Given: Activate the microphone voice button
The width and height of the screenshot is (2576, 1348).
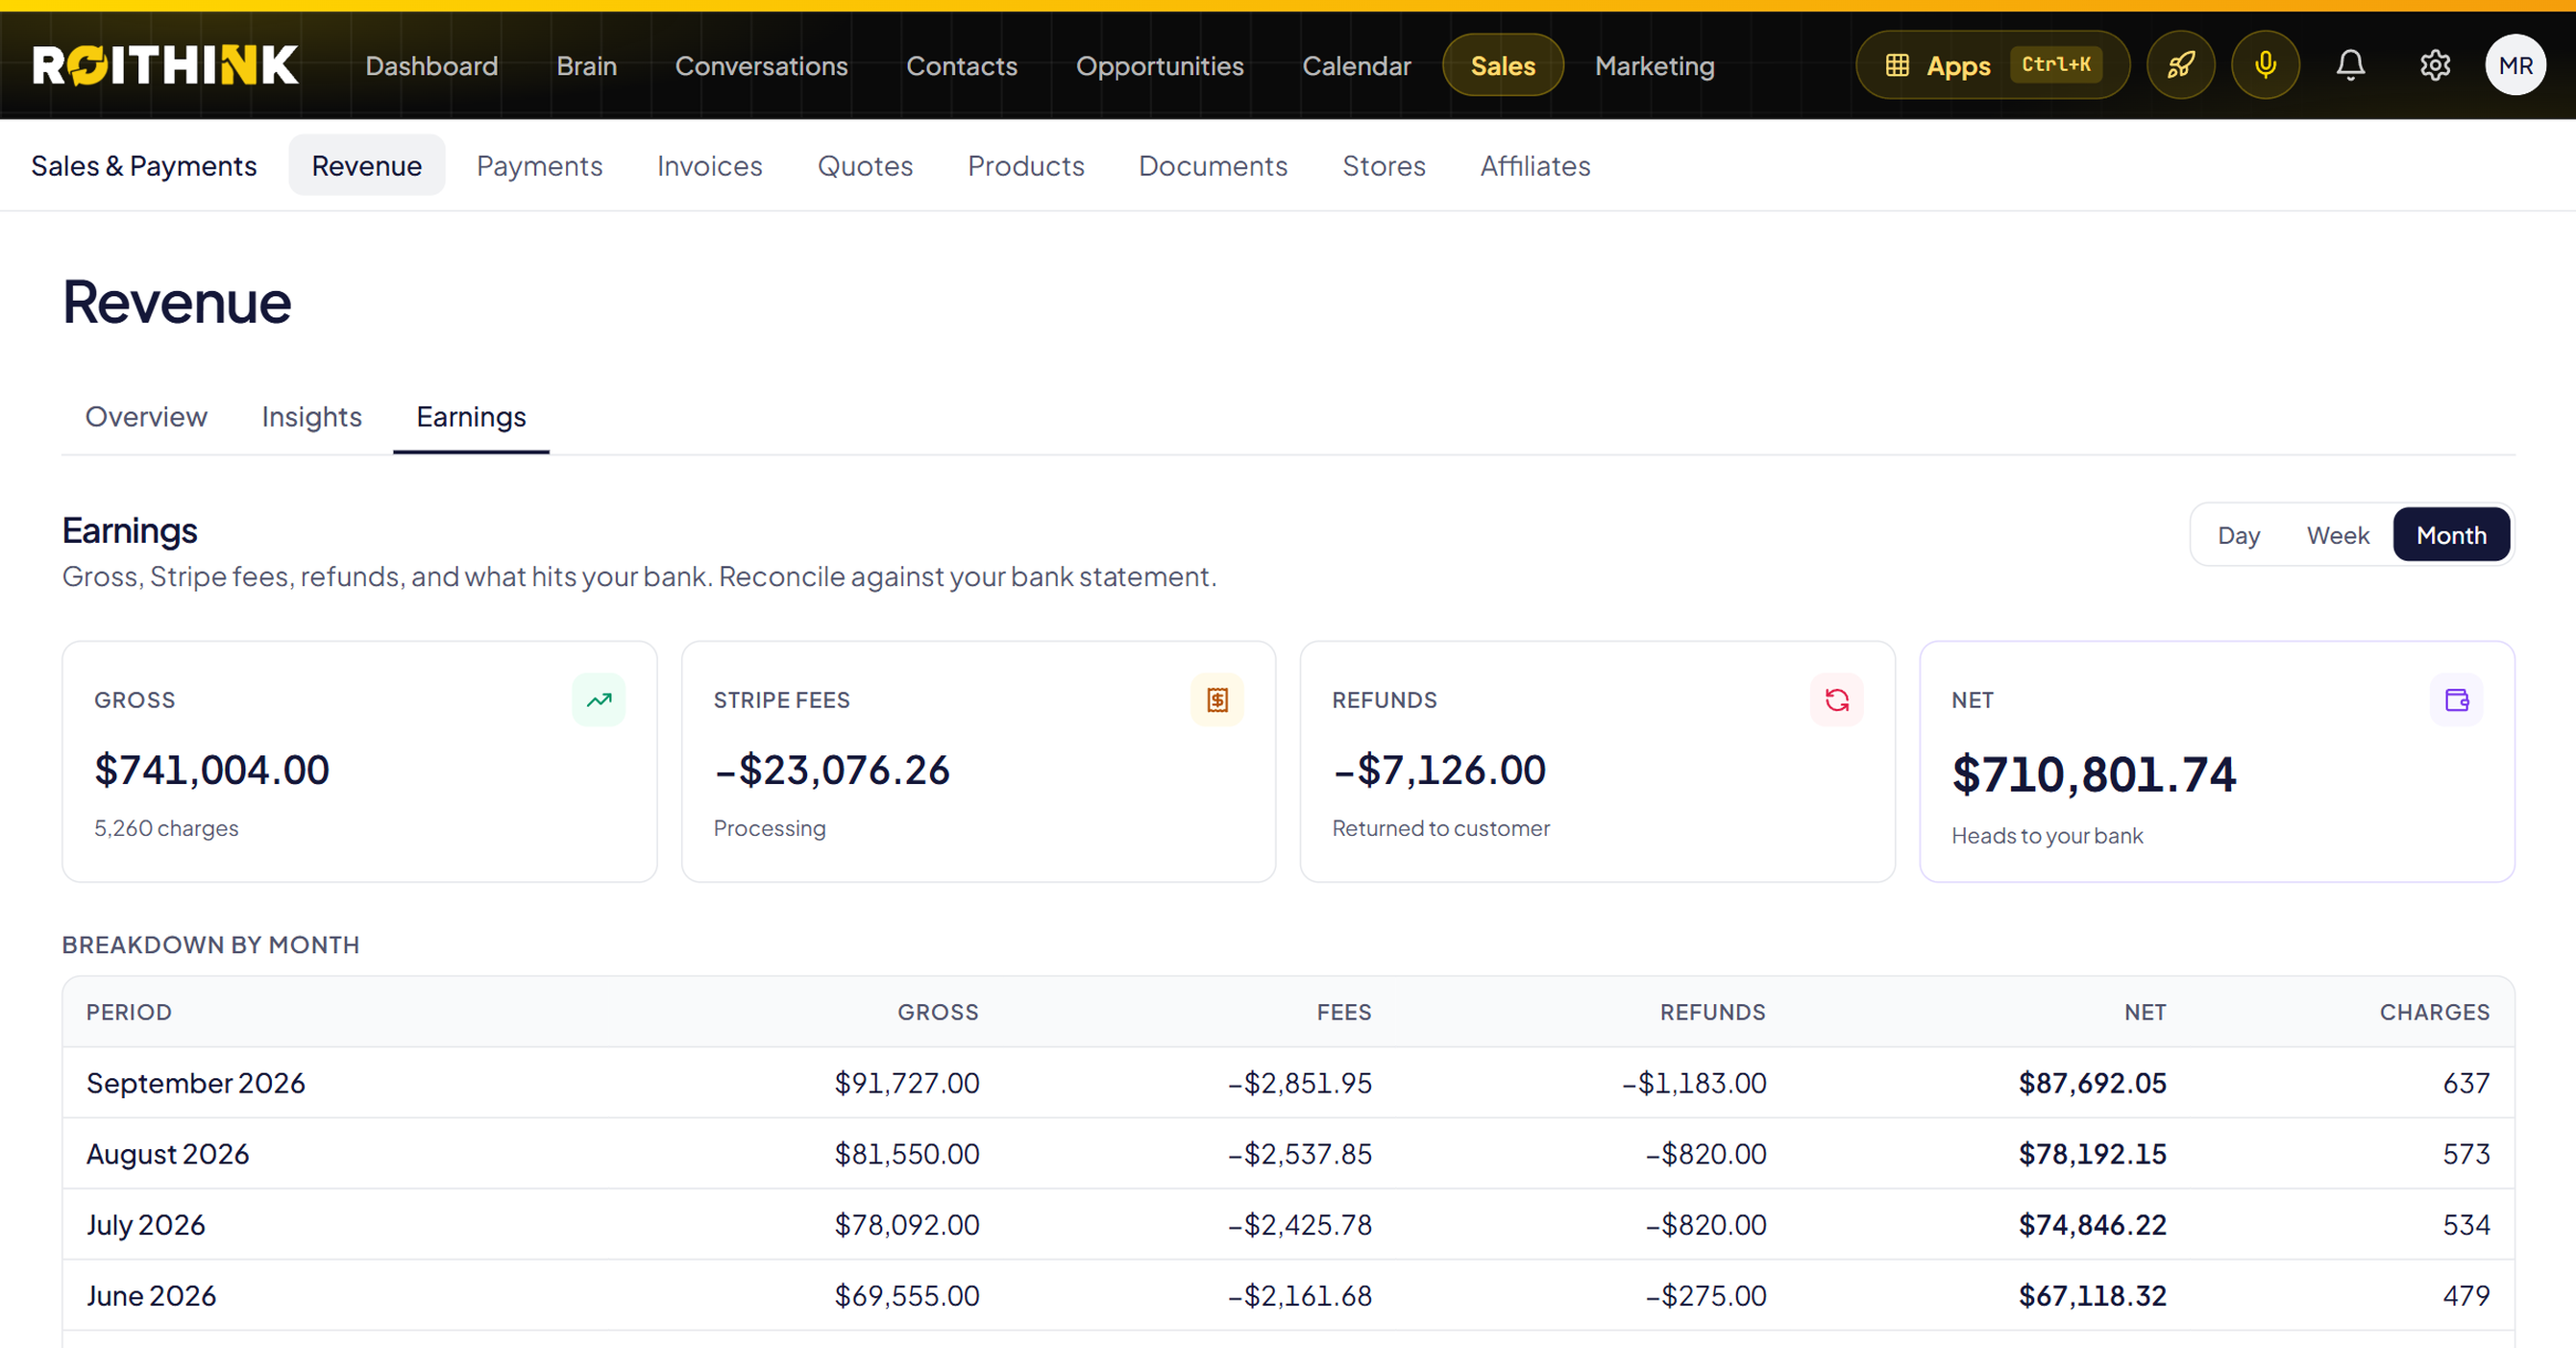Looking at the screenshot, I should pos(2265,65).
